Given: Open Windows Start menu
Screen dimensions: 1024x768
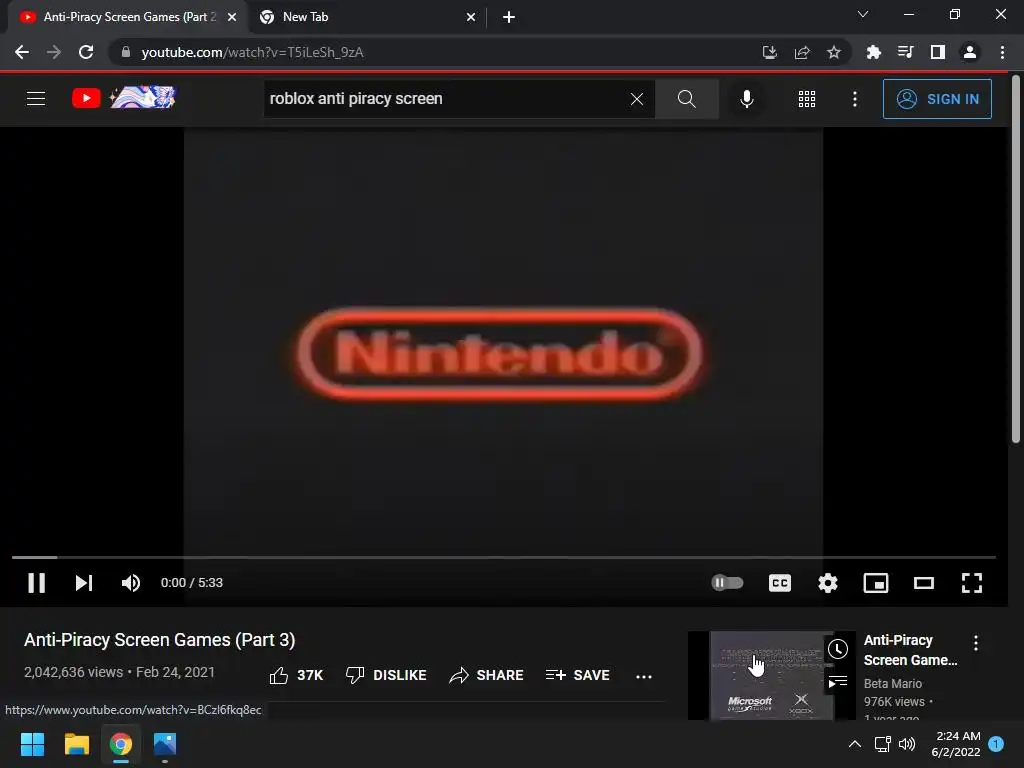Looking at the screenshot, I should 32,744.
